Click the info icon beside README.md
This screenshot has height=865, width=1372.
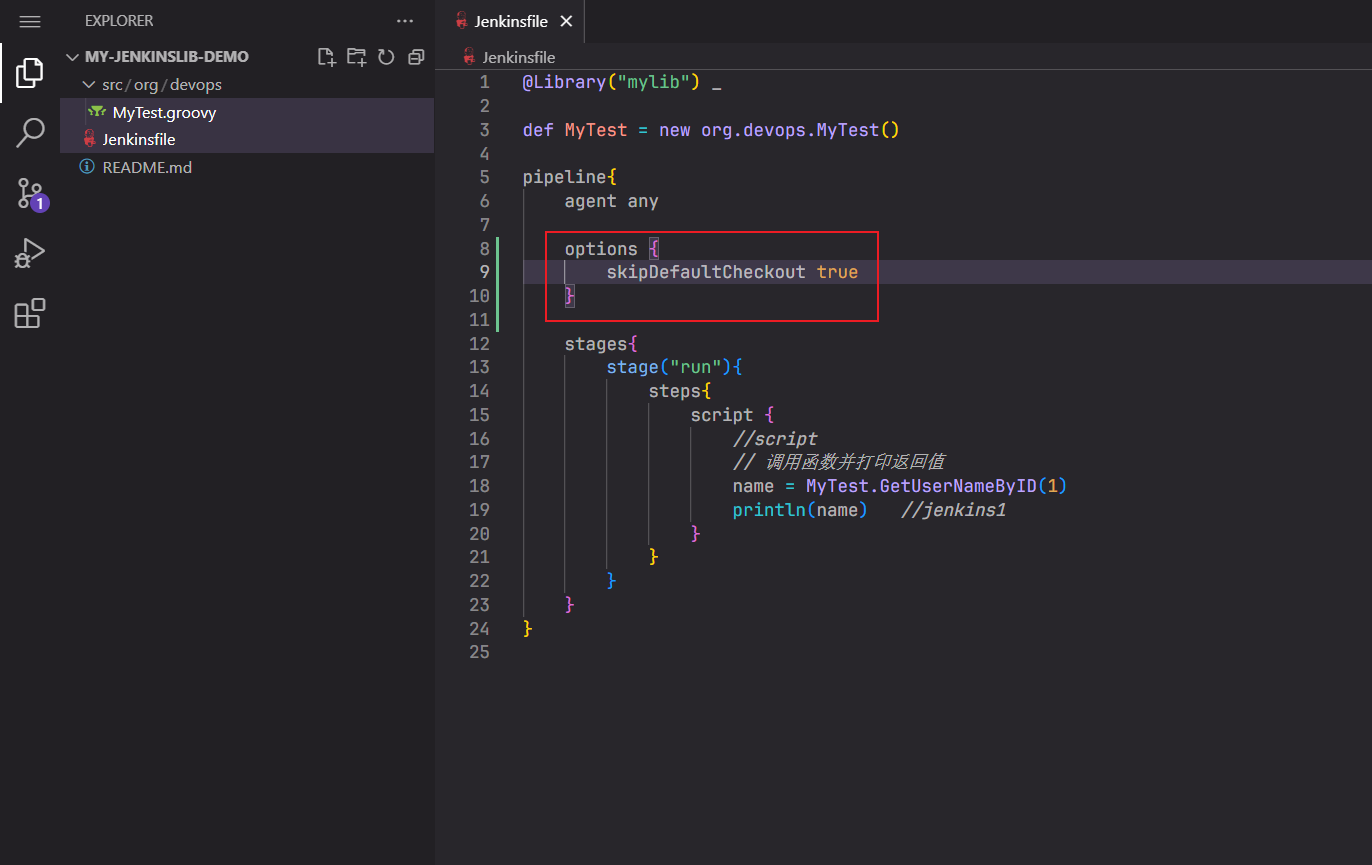tap(87, 167)
